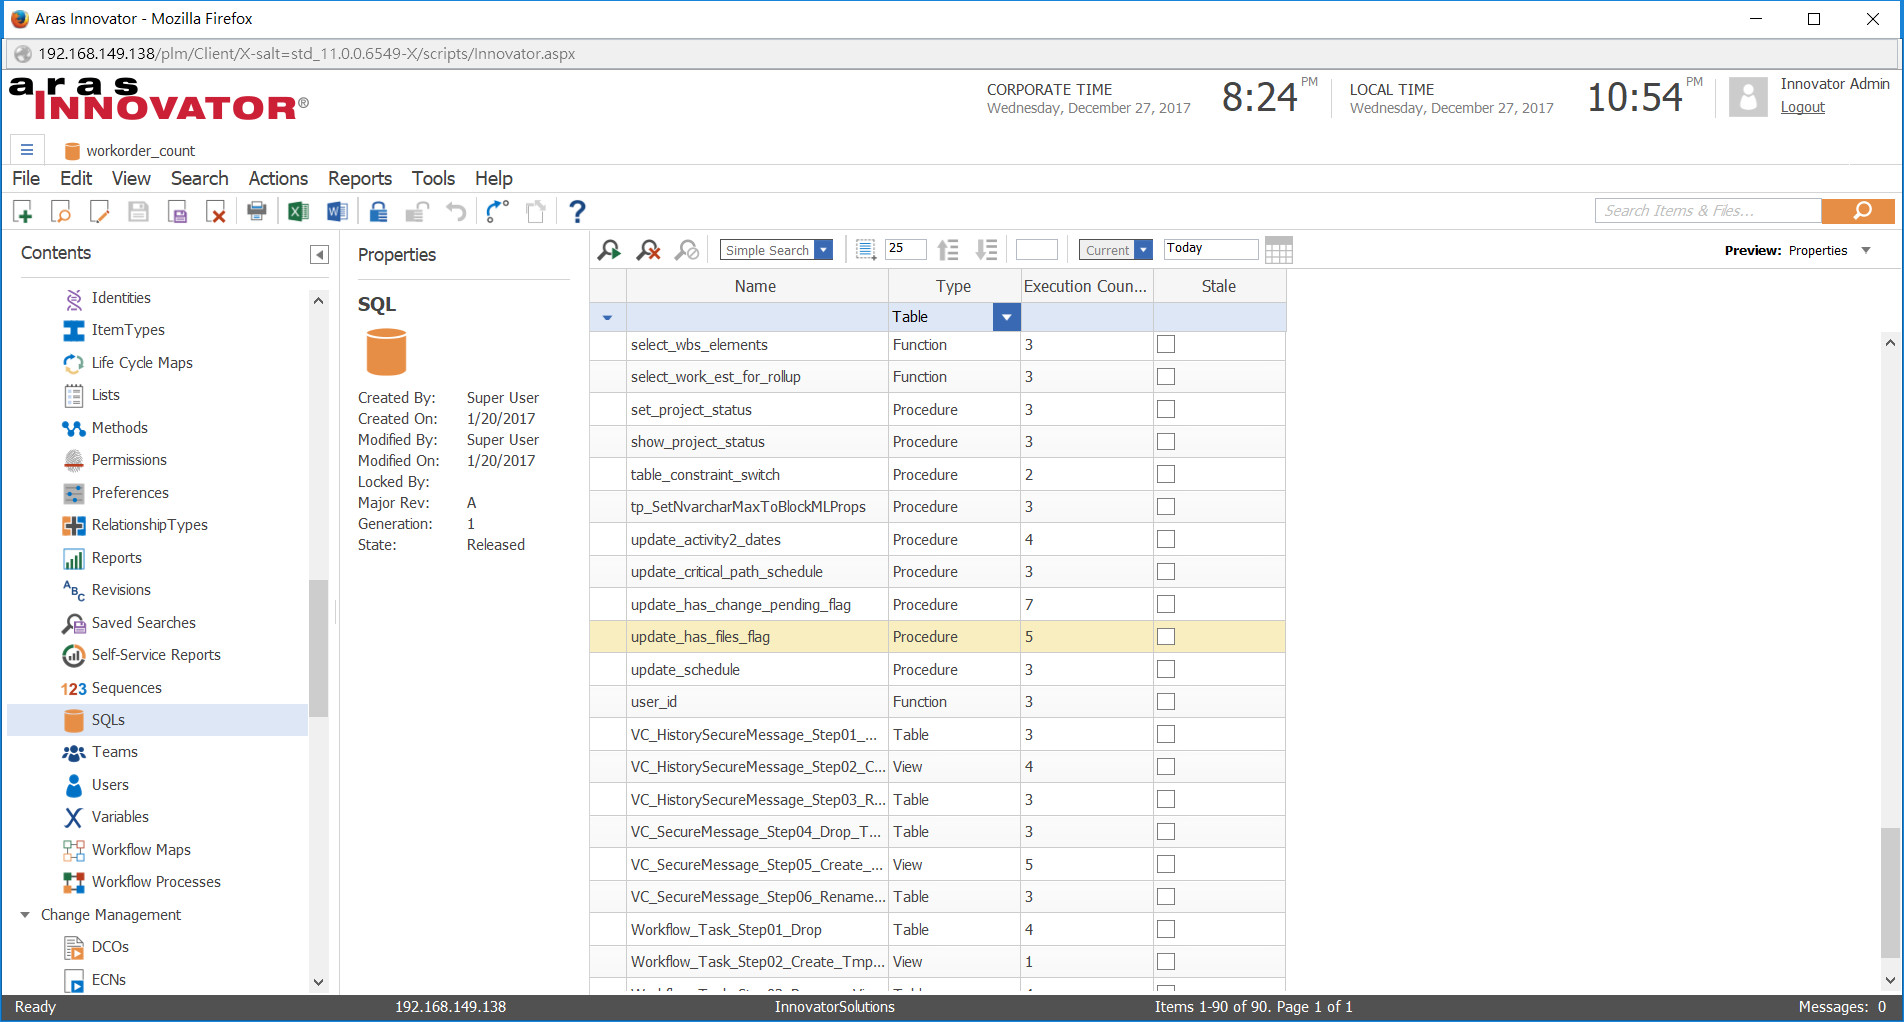The height and width of the screenshot is (1022, 1904).
Task: Open Methods in the Contents tree
Action: tap(119, 428)
